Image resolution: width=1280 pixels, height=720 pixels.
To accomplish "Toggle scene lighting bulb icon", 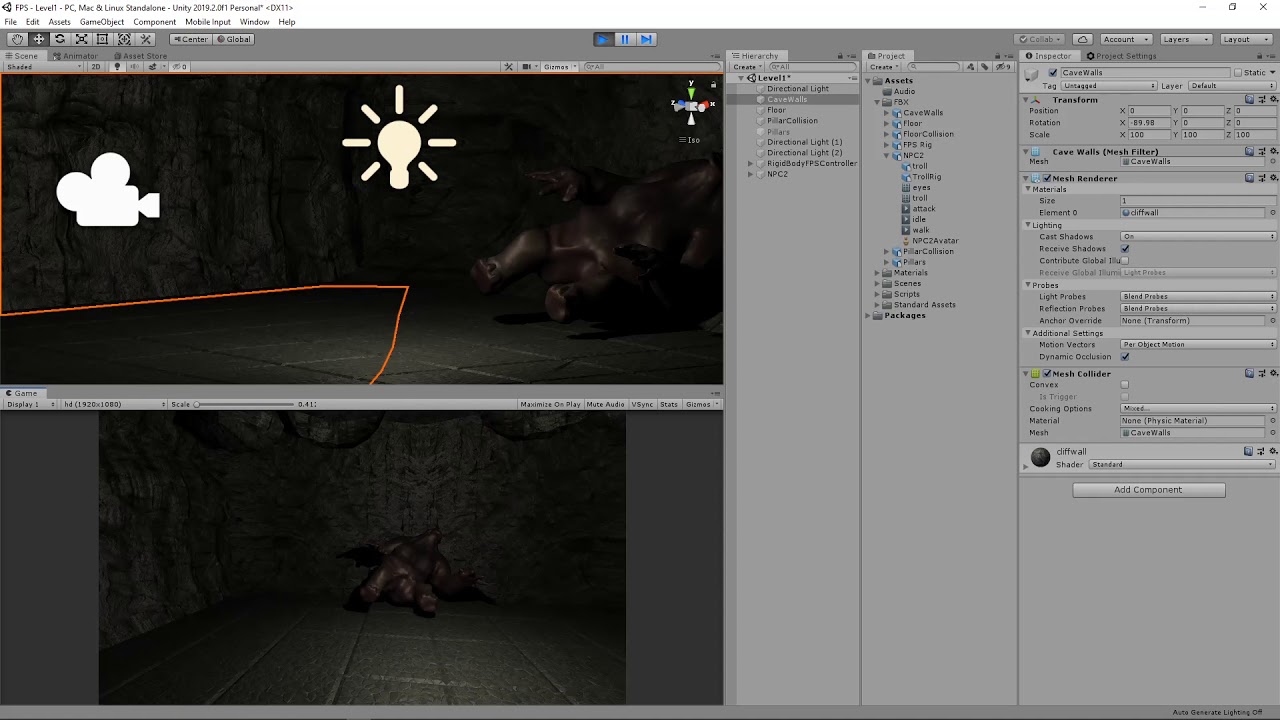I will (117, 67).
